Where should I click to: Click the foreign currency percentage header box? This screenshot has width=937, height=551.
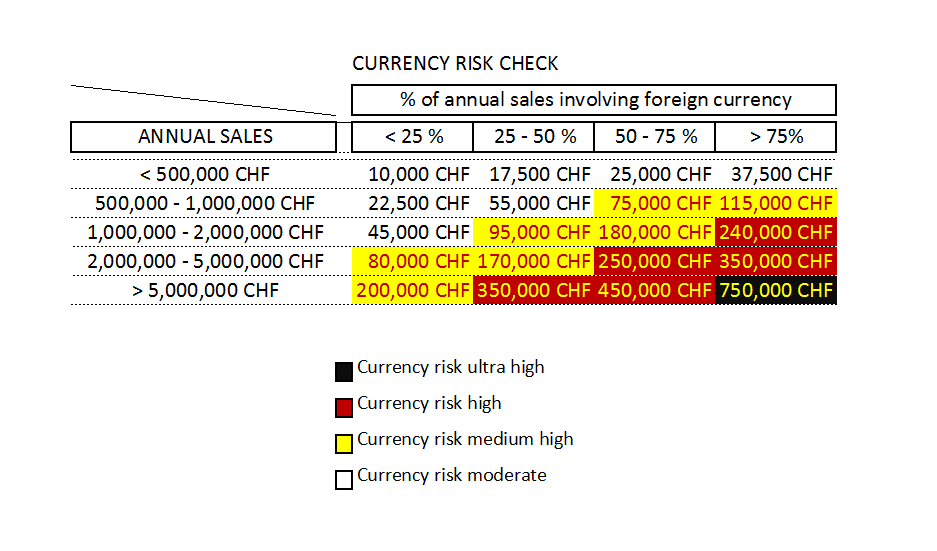pos(594,100)
